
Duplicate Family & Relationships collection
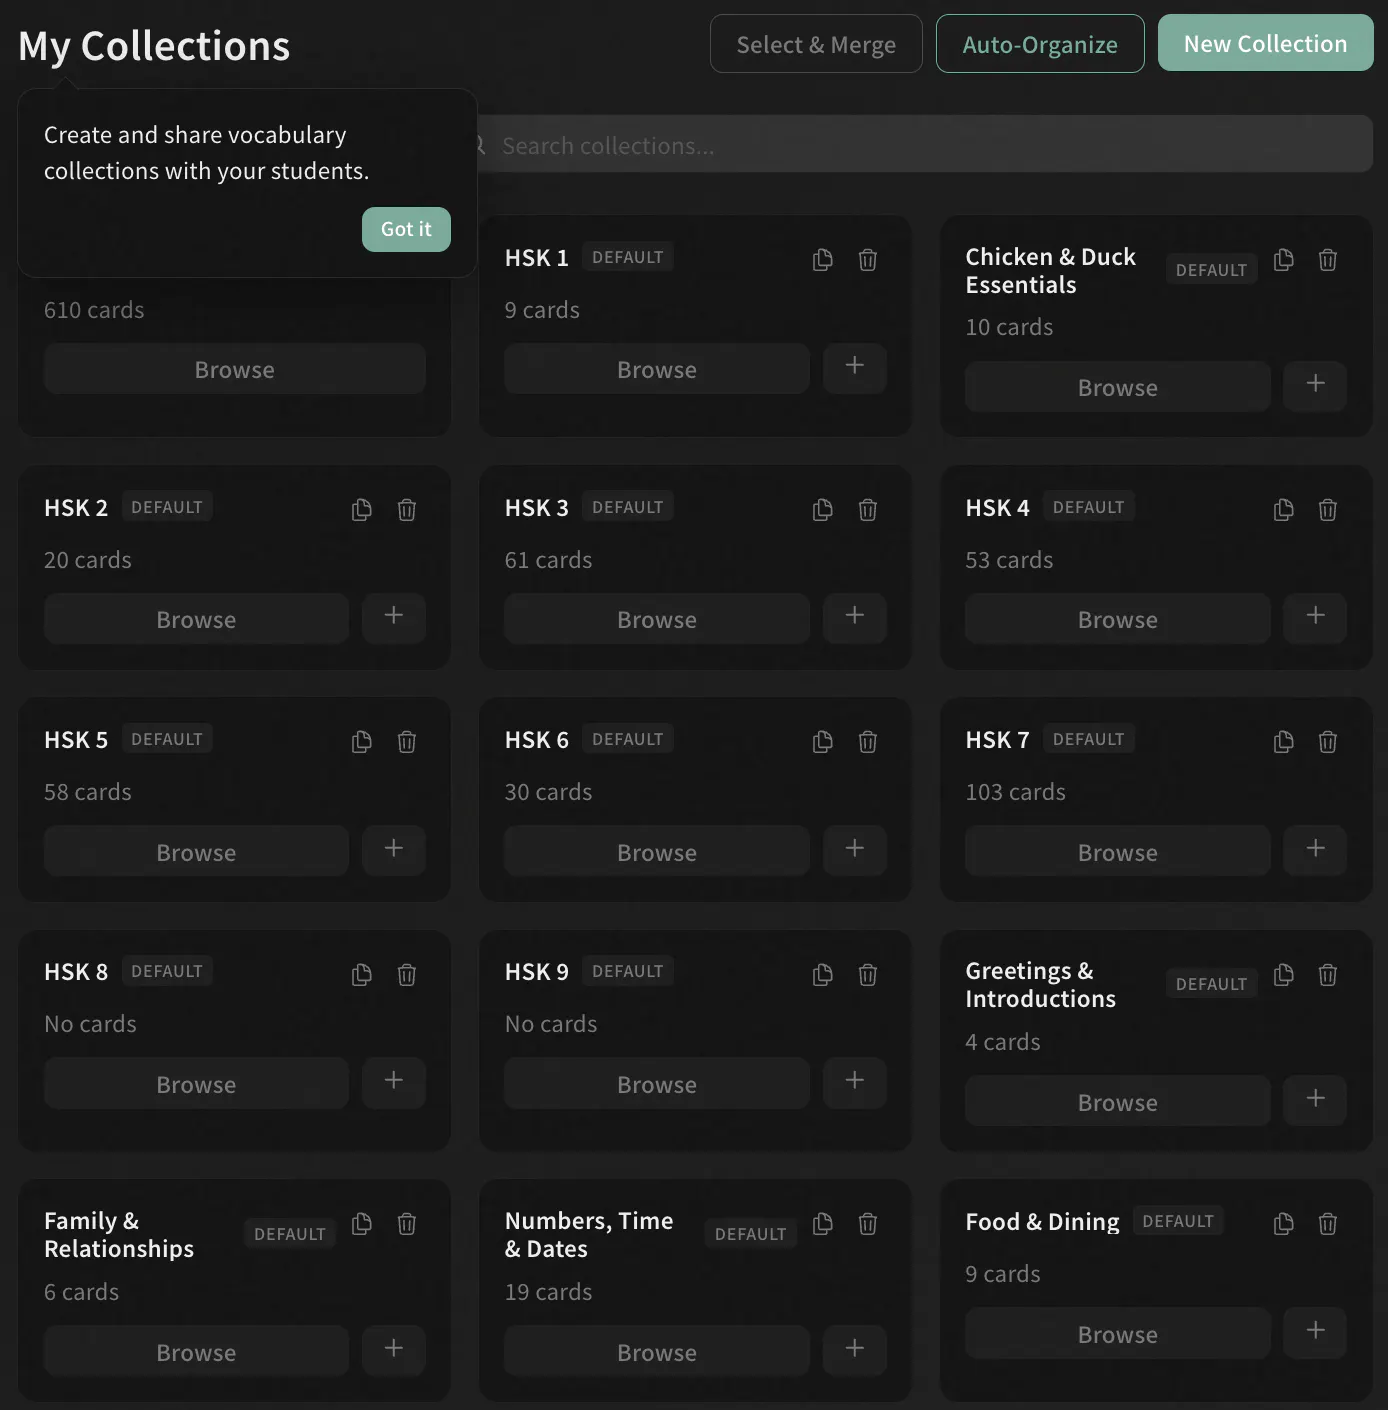pyautogui.click(x=362, y=1224)
